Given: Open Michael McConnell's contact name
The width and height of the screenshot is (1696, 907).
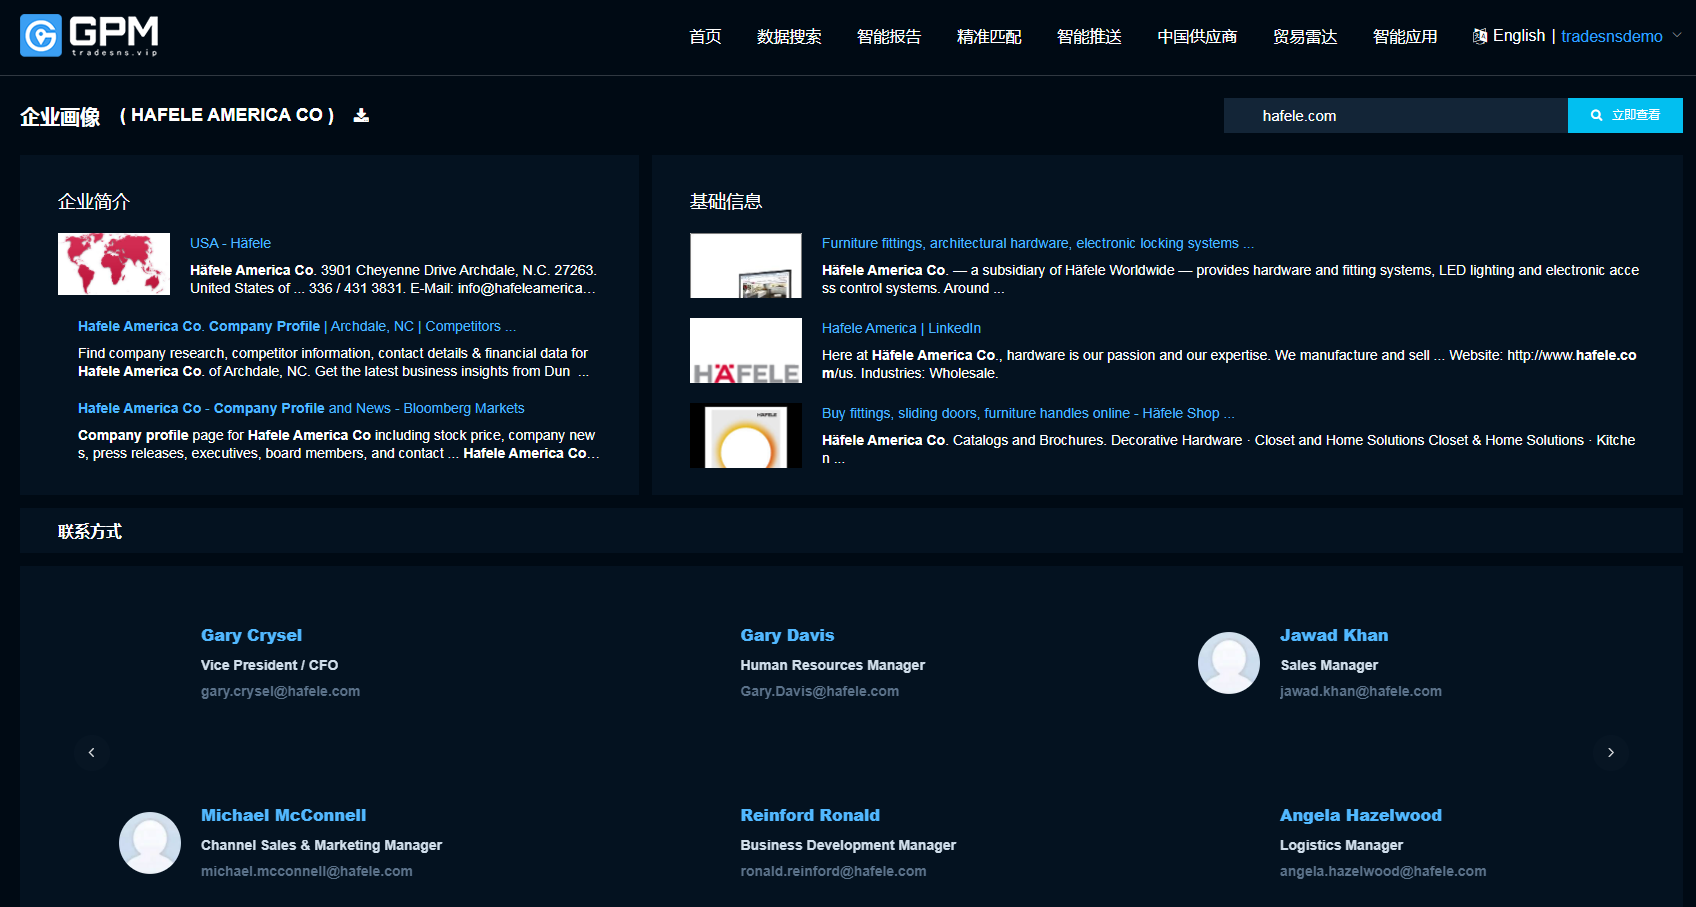Looking at the screenshot, I should click(x=283, y=815).
